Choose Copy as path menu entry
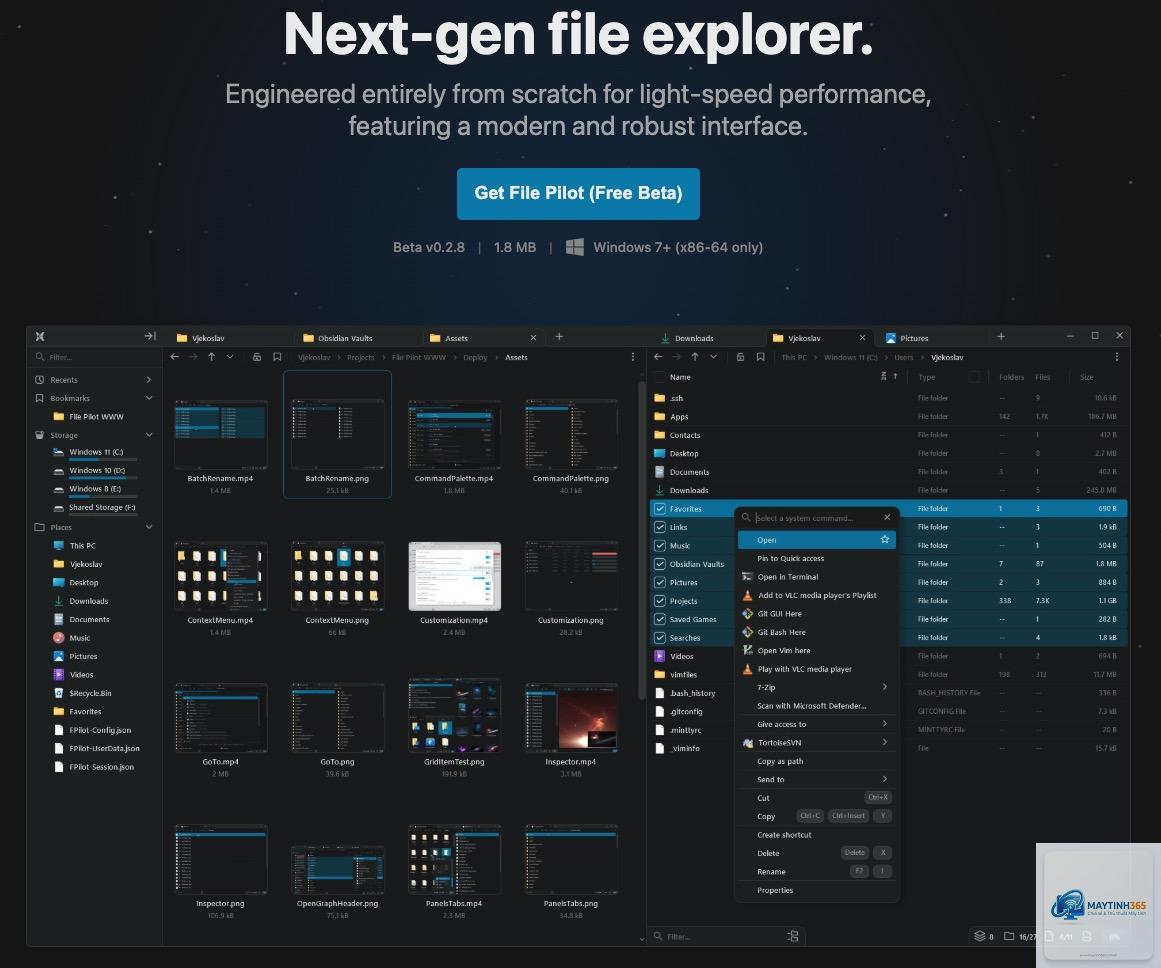The height and width of the screenshot is (968, 1161). coord(817,761)
